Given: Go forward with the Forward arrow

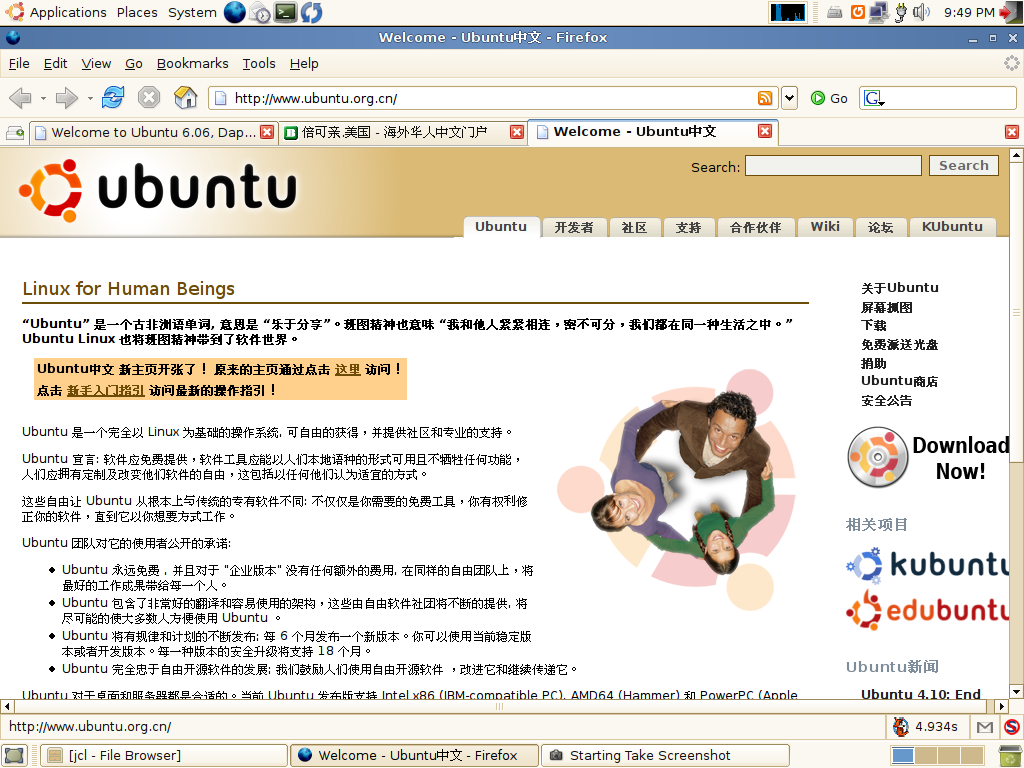Looking at the screenshot, I should [67, 98].
